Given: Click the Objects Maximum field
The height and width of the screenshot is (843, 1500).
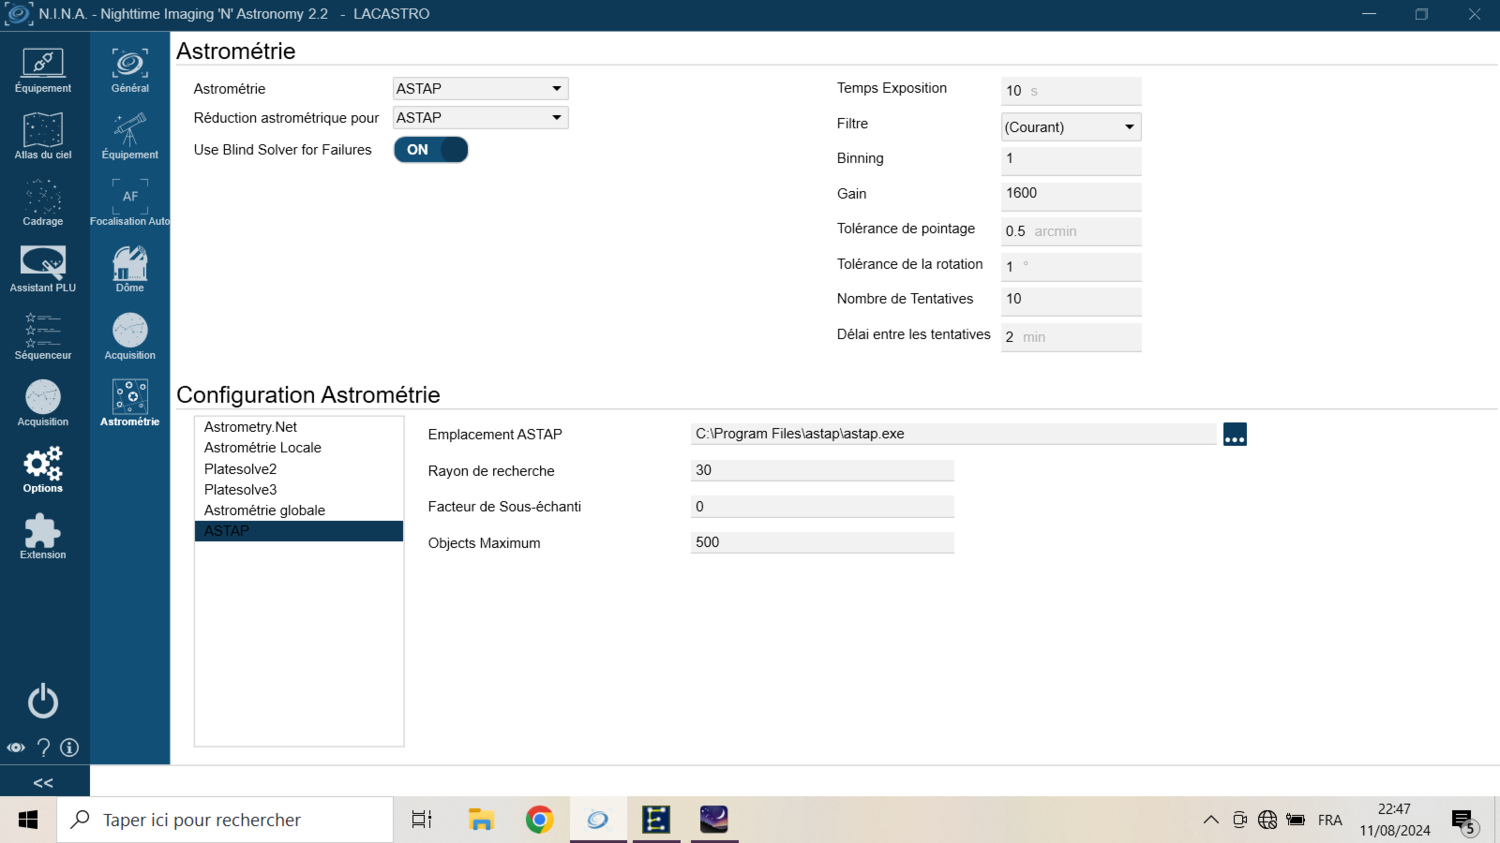Looking at the screenshot, I should tap(822, 543).
